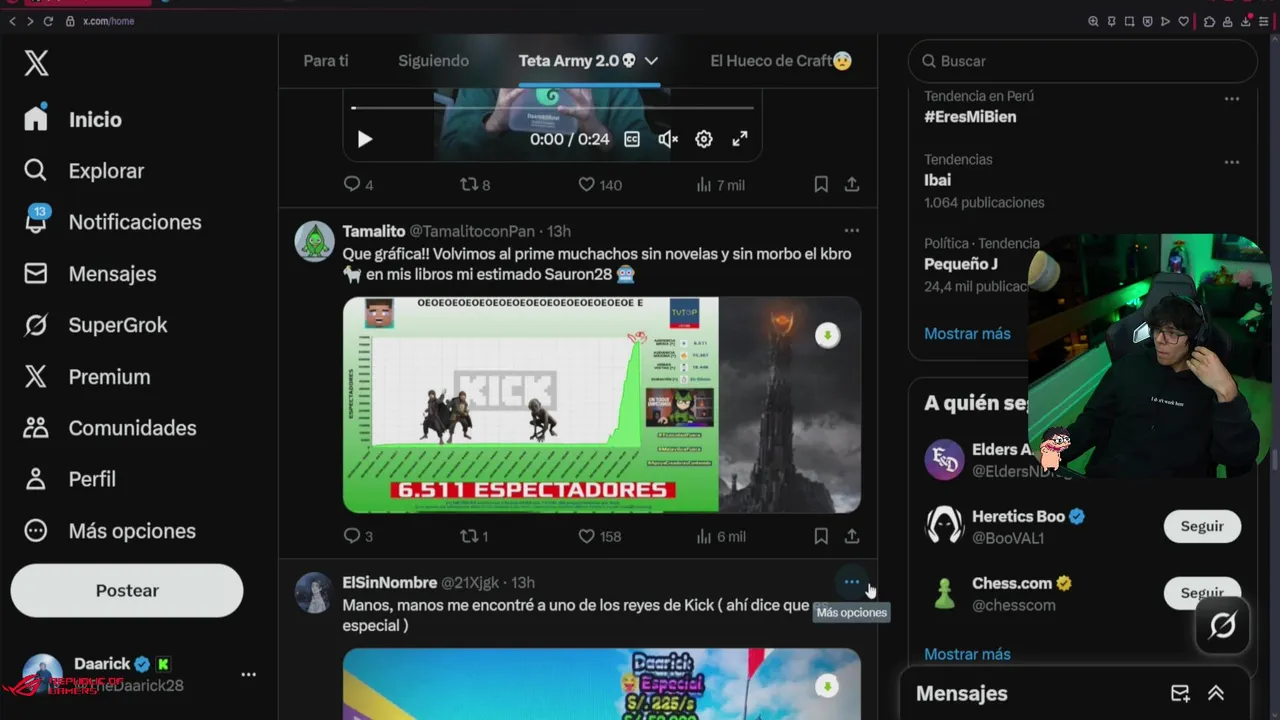Screen dimensions: 1280x720
Task: Reply to Tamalito post with 3 comments
Action: pyautogui.click(x=358, y=536)
